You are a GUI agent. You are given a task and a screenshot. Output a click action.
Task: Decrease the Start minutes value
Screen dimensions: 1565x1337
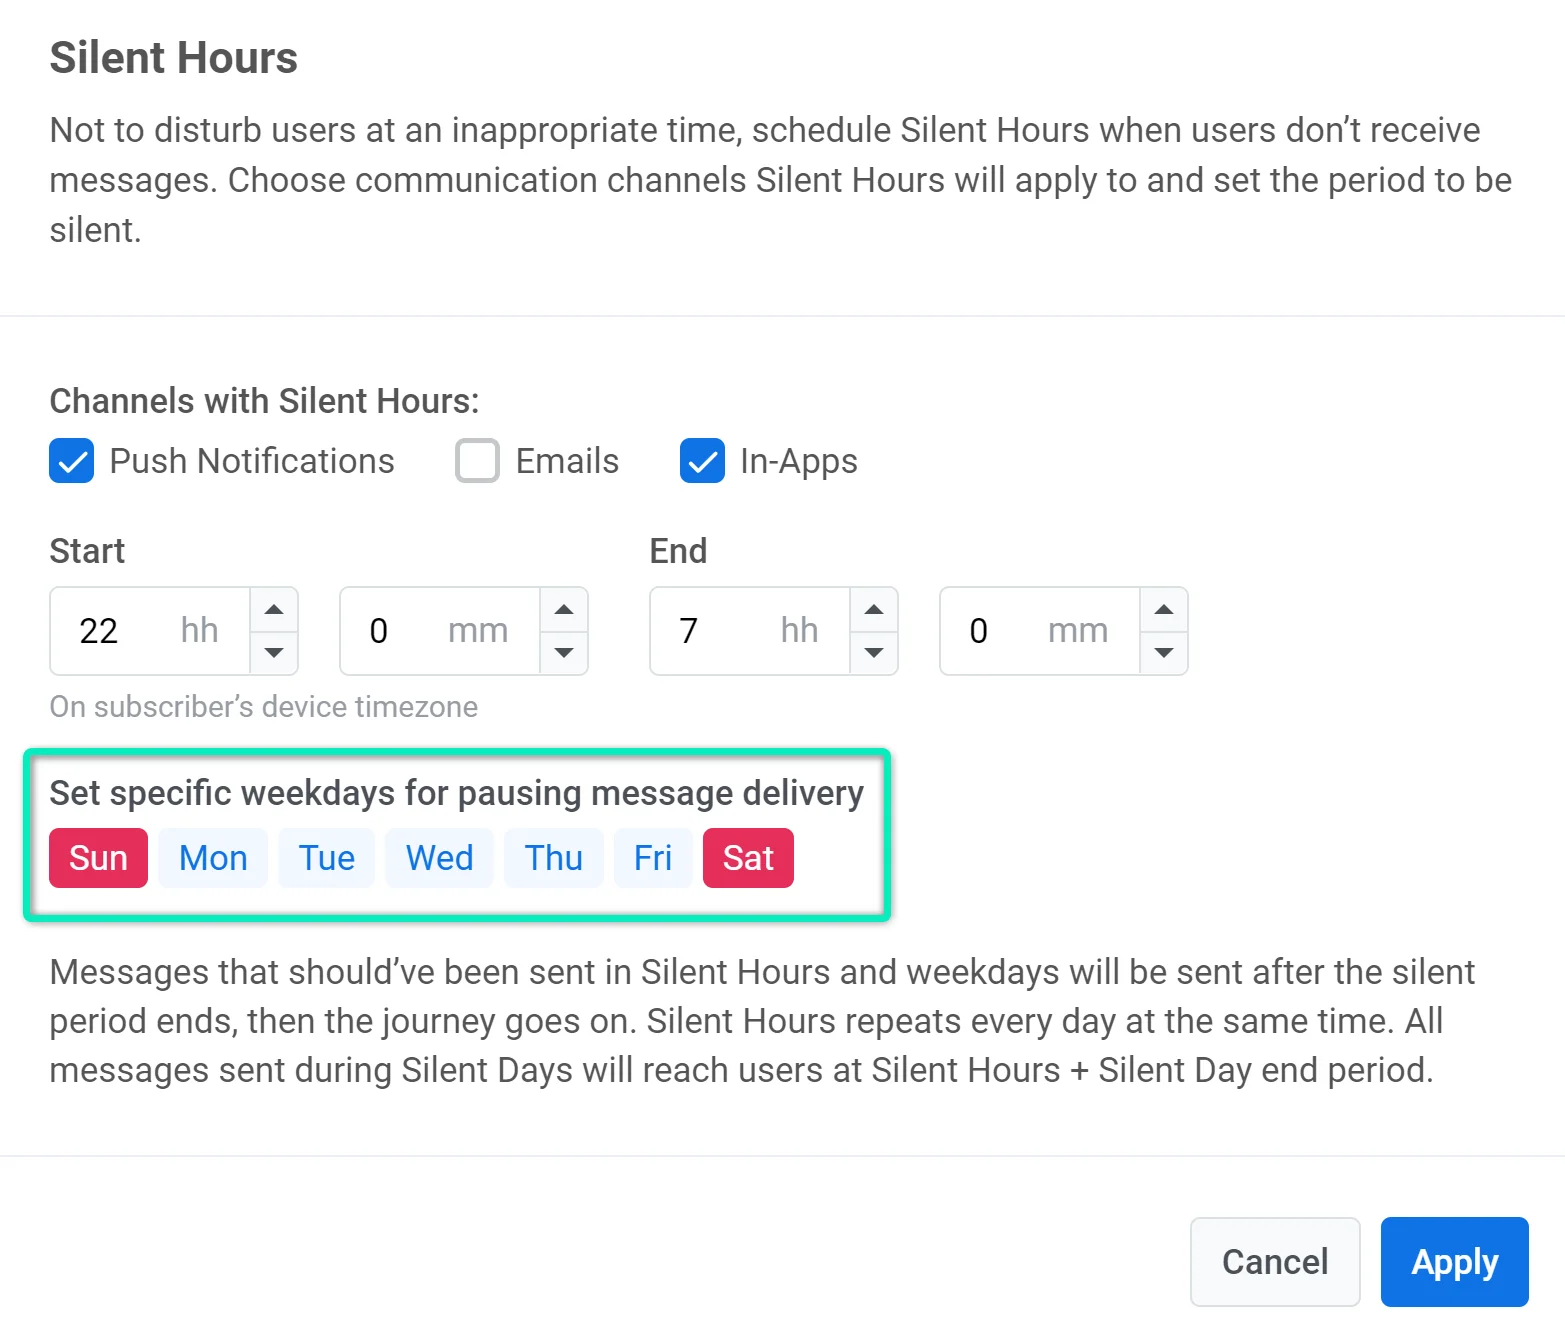(x=564, y=653)
